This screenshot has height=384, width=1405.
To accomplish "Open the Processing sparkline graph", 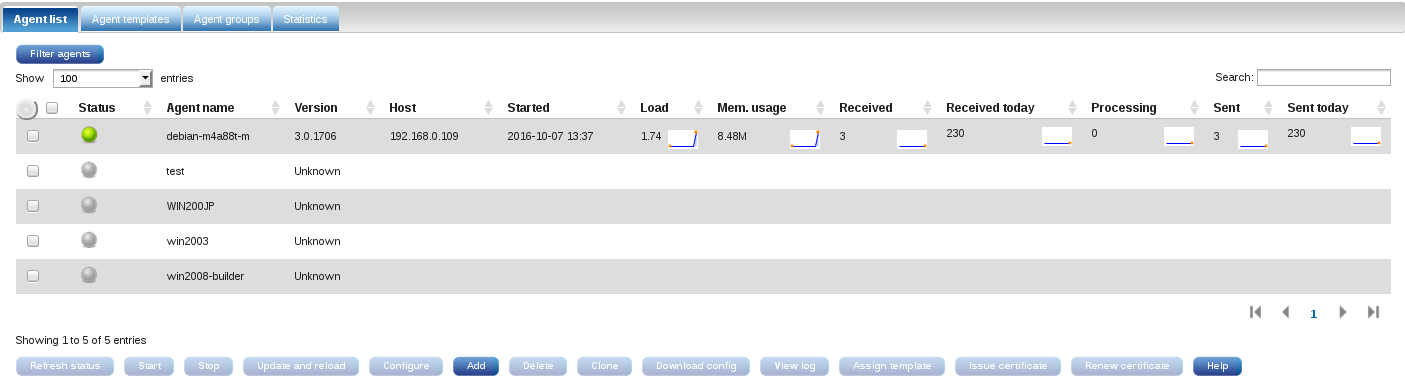I will coord(1179,136).
